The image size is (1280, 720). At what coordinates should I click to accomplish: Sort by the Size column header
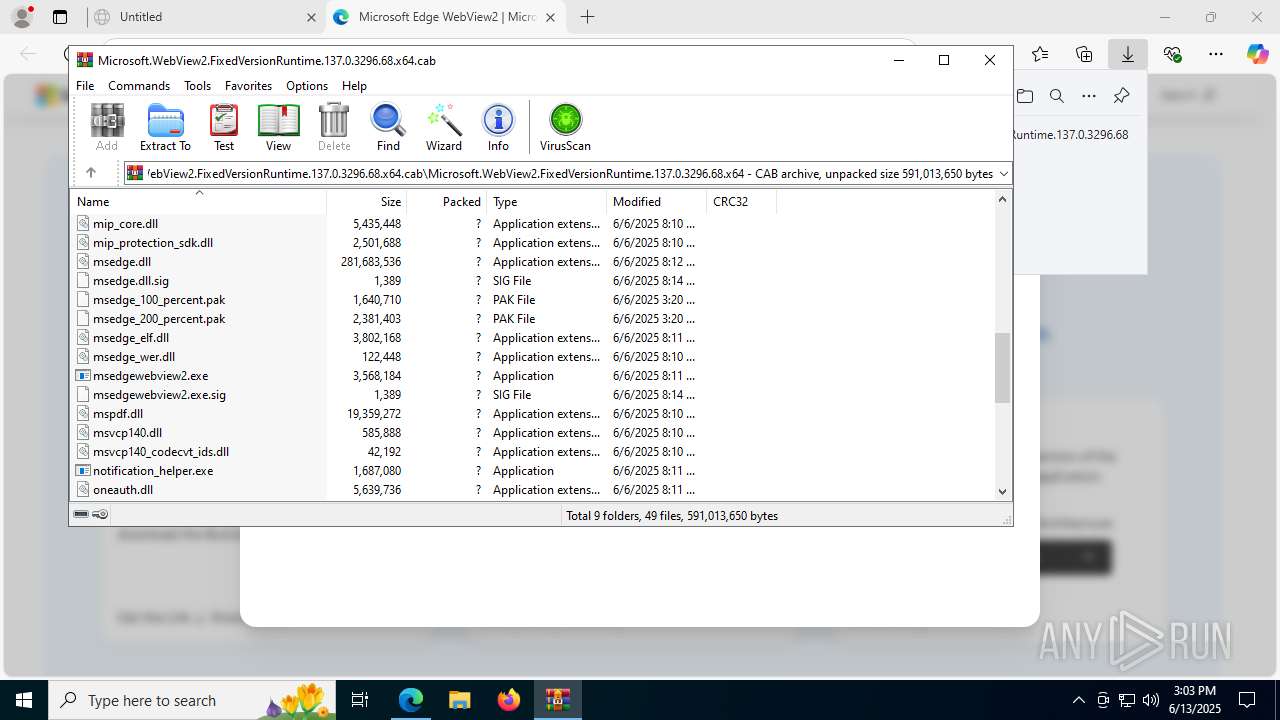coord(367,201)
